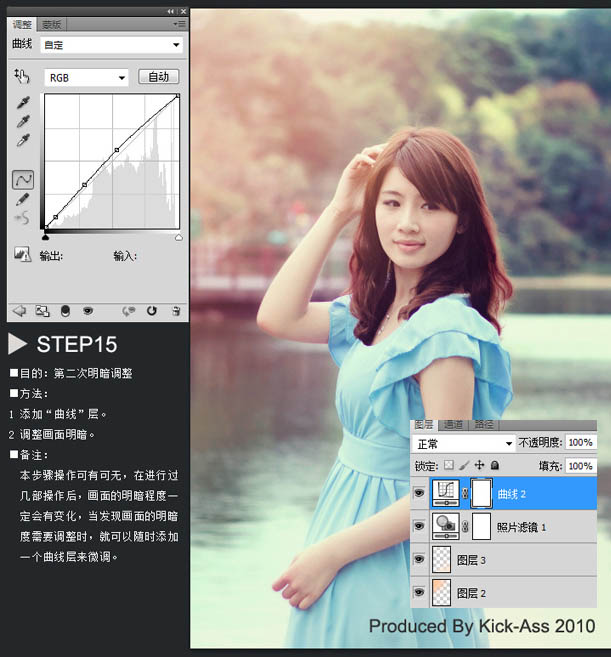Screen dimensions: 611x657
Task: Click the 自动 button
Action: click(x=158, y=77)
